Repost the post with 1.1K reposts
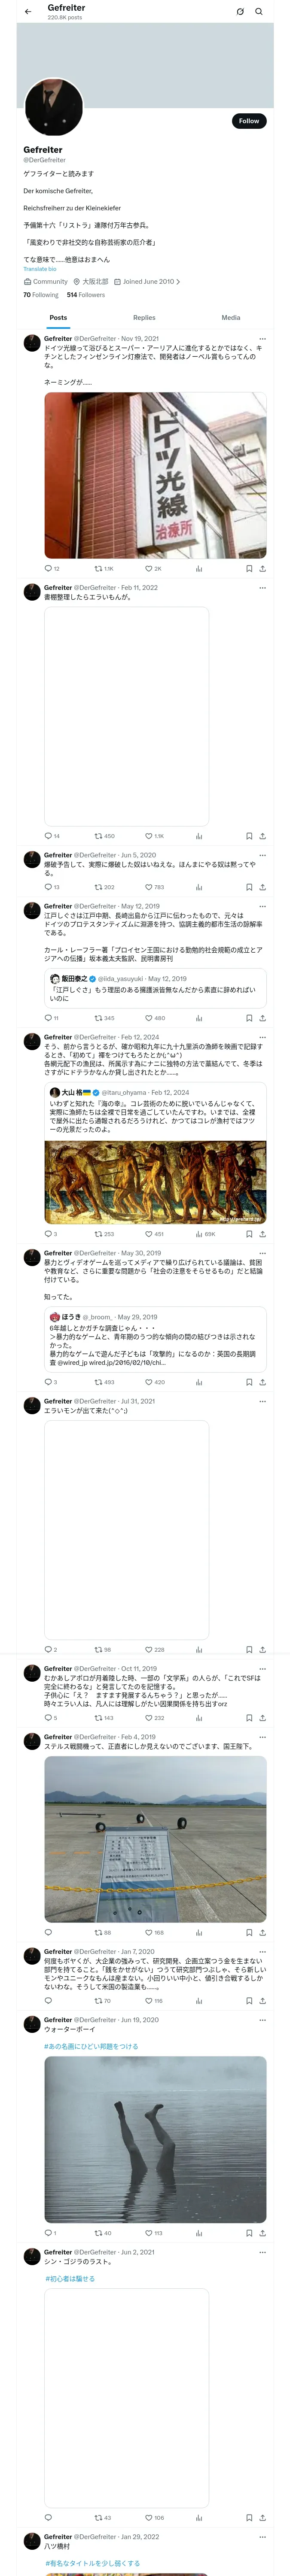This screenshot has width=290, height=2576. (x=104, y=569)
